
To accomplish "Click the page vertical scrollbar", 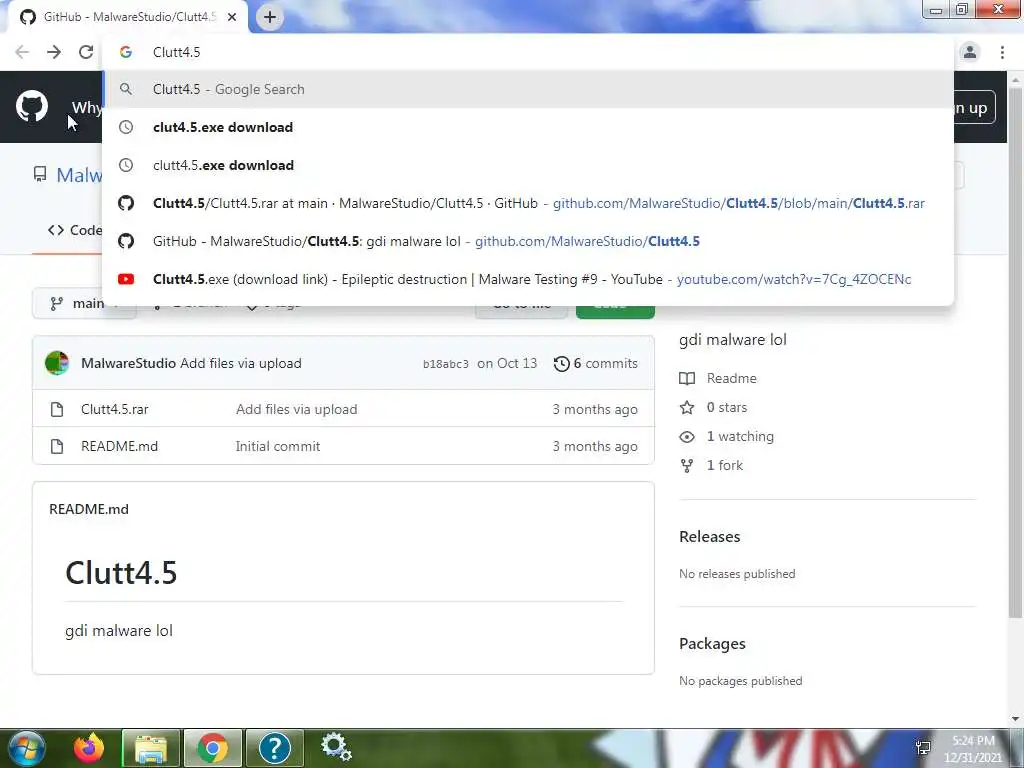I will click(x=1015, y=353).
